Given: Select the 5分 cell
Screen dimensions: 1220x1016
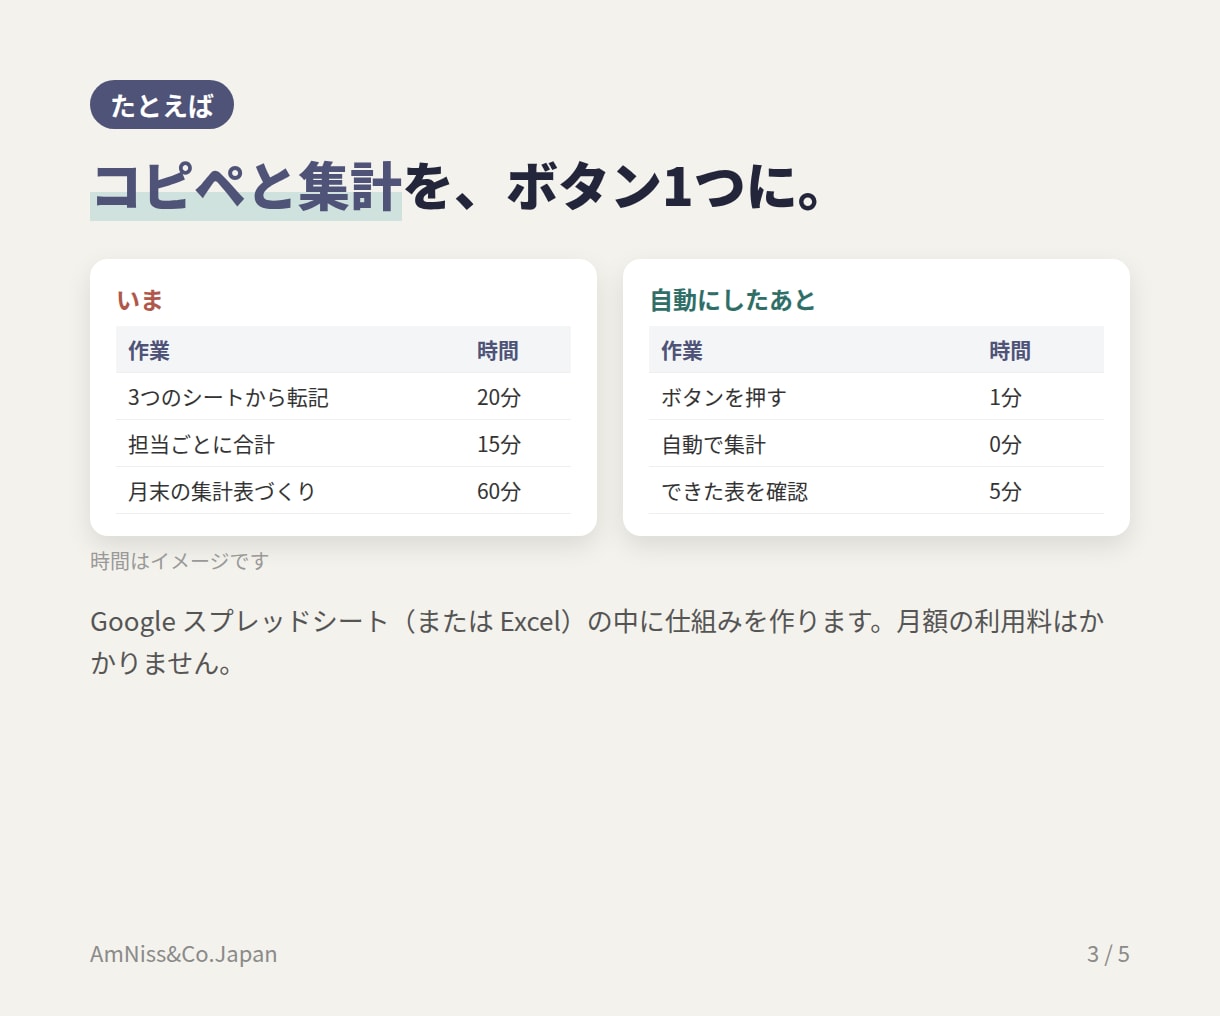Looking at the screenshot, I should (1040, 491).
